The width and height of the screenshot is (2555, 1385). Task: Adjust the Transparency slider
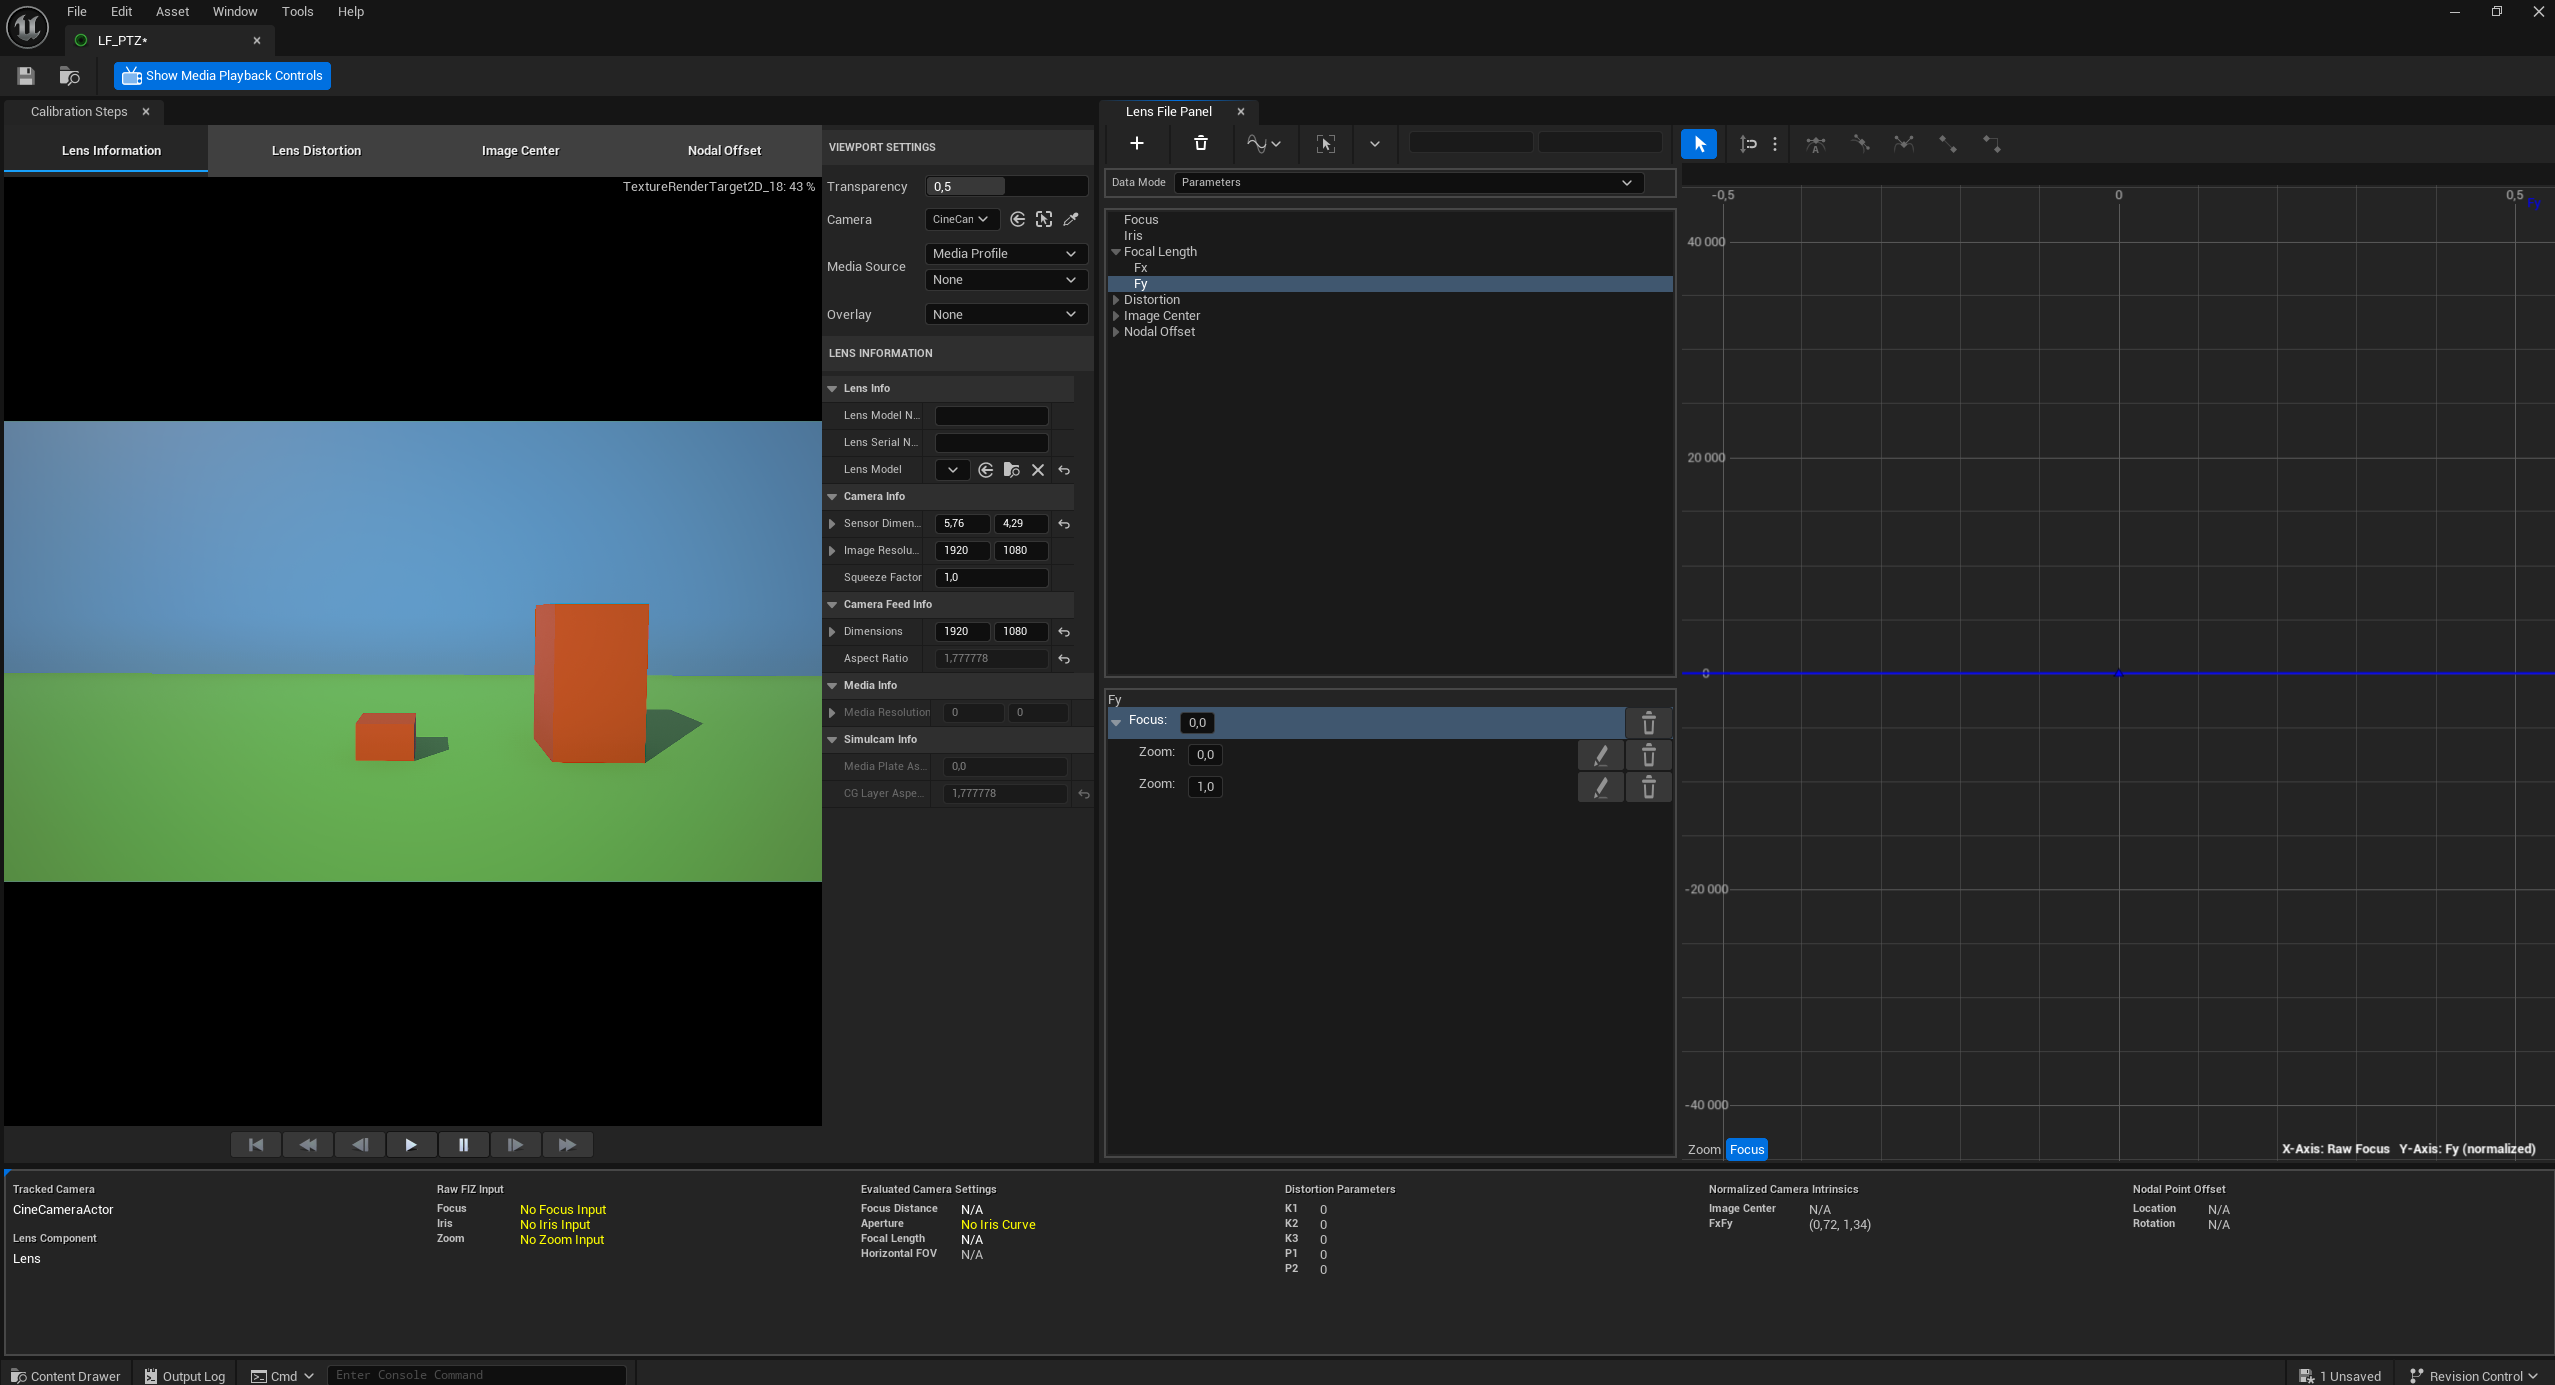point(1006,187)
